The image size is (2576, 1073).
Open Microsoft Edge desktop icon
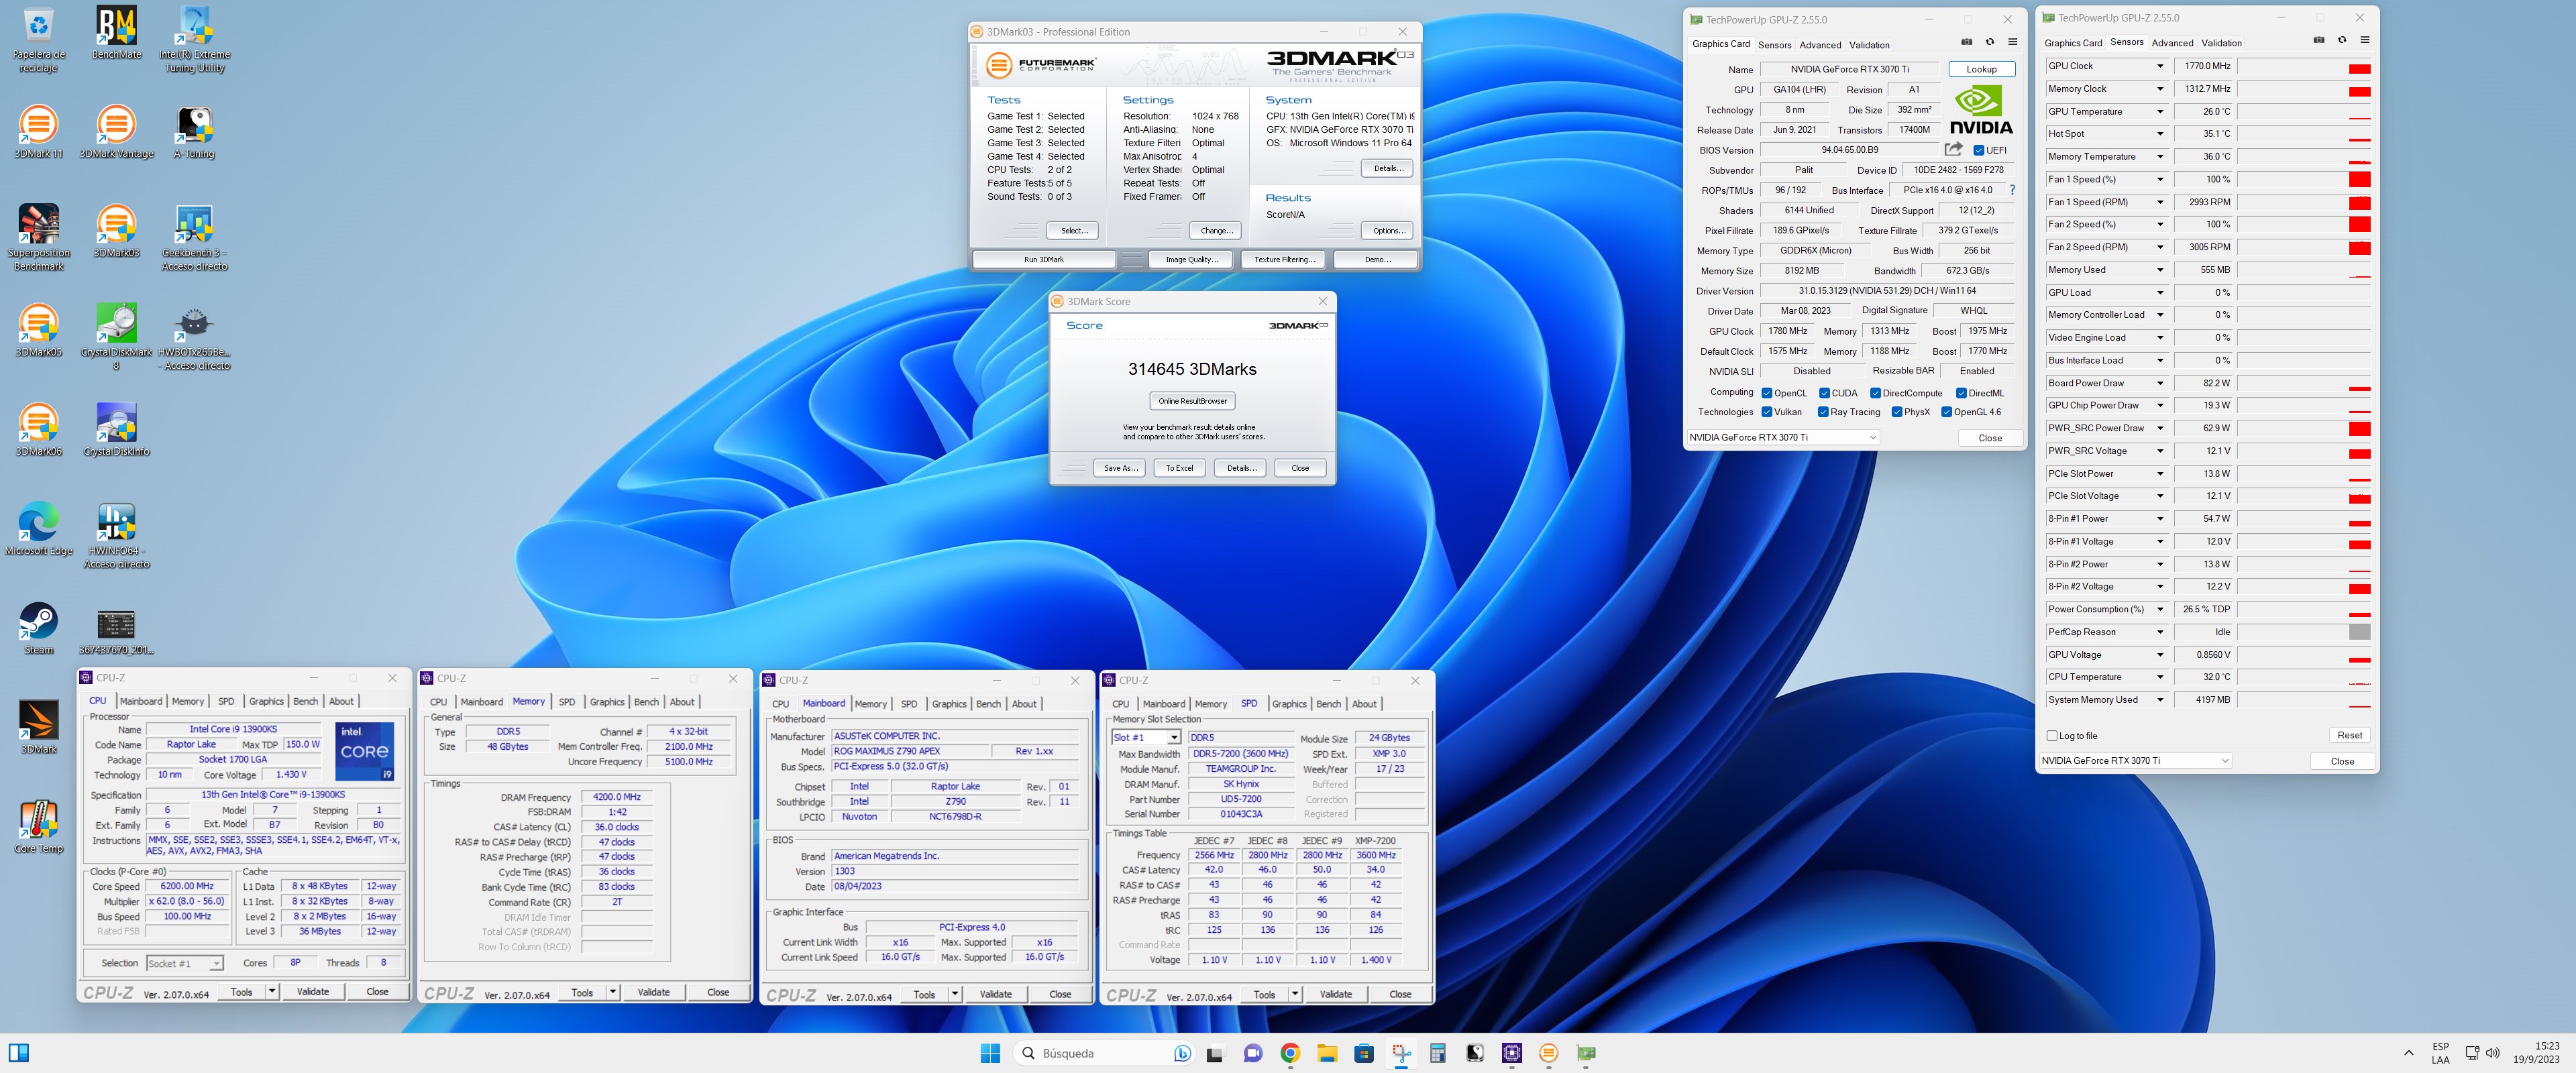[x=38, y=528]
